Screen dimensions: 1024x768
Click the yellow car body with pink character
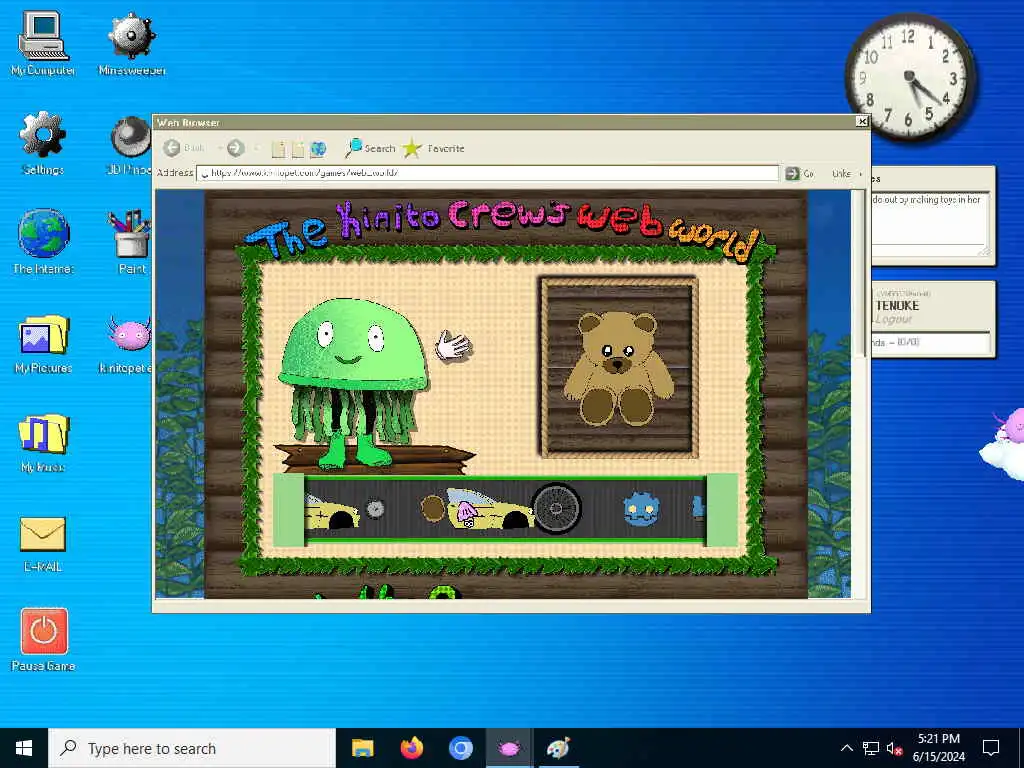[x=490, y=508]
